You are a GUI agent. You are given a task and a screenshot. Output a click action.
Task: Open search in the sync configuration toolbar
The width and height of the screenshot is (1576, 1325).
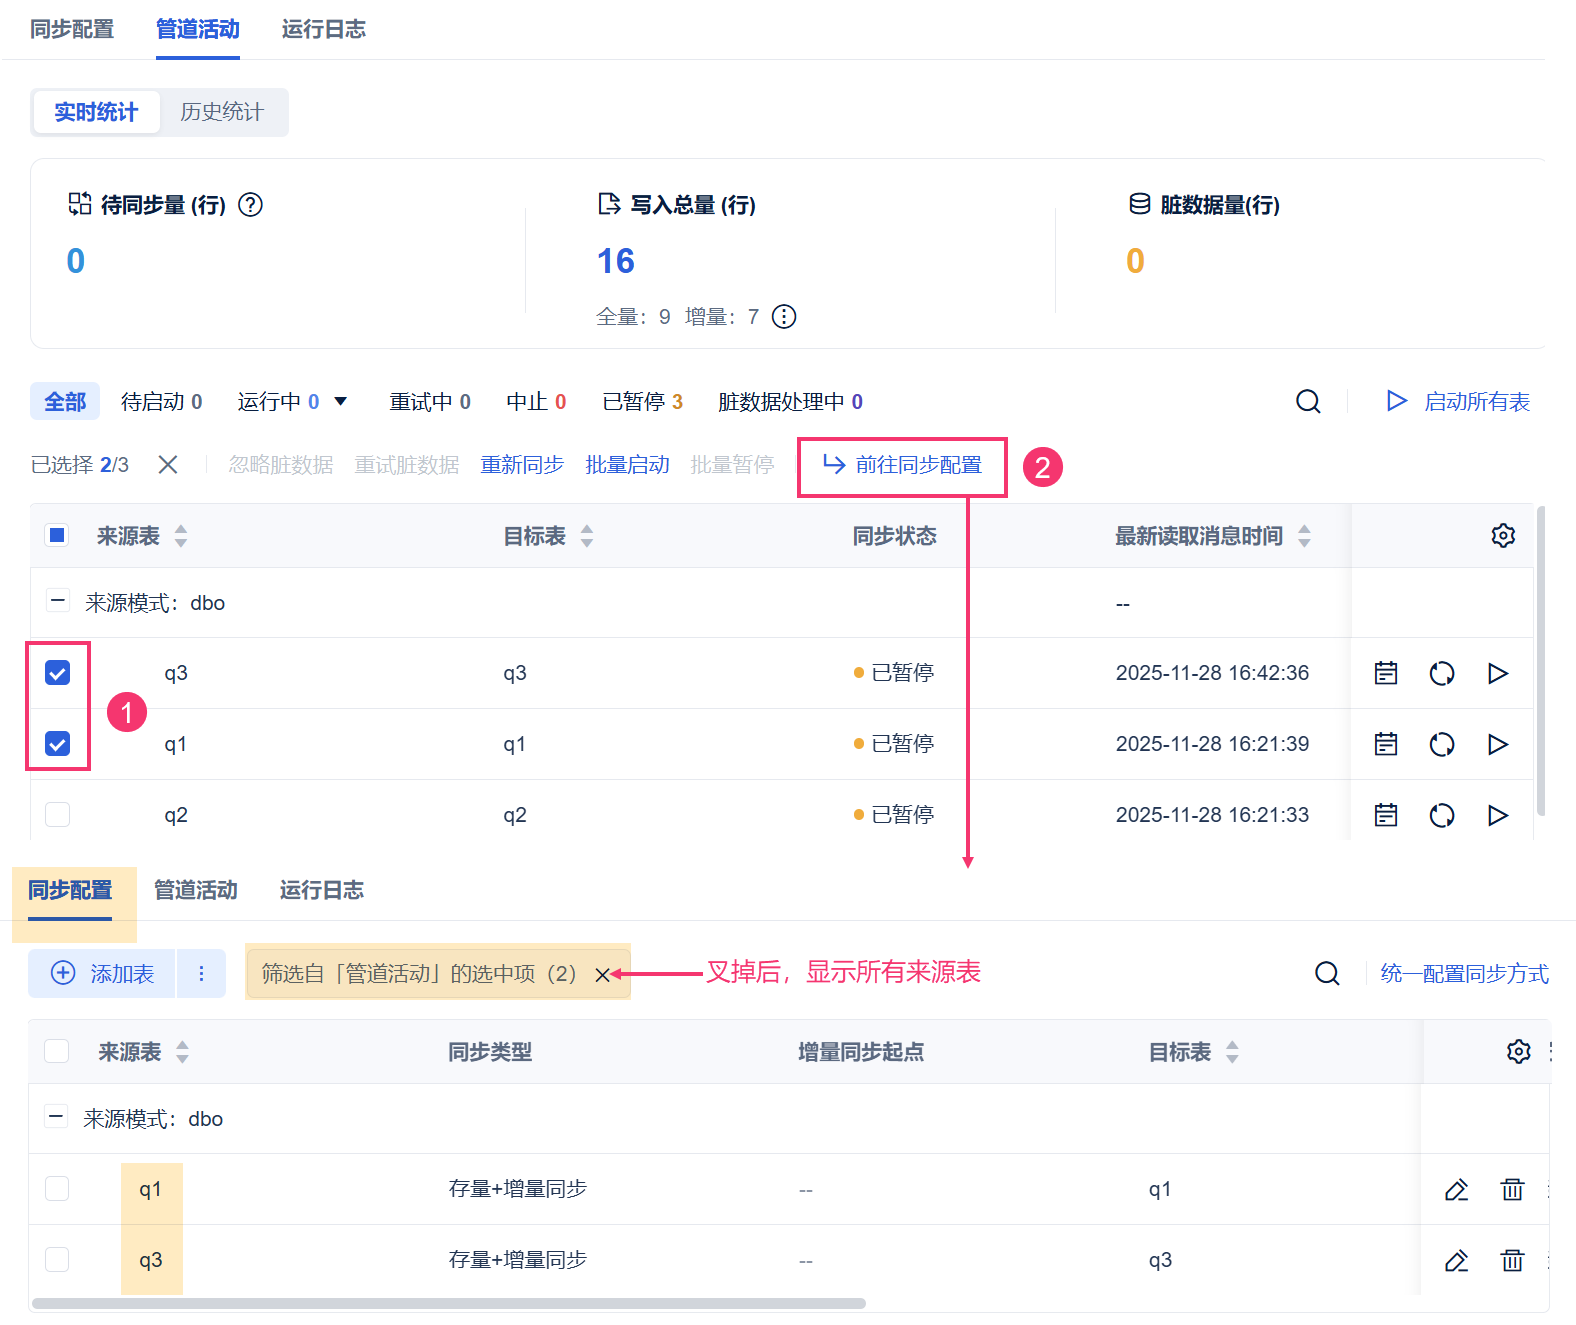1327,974
